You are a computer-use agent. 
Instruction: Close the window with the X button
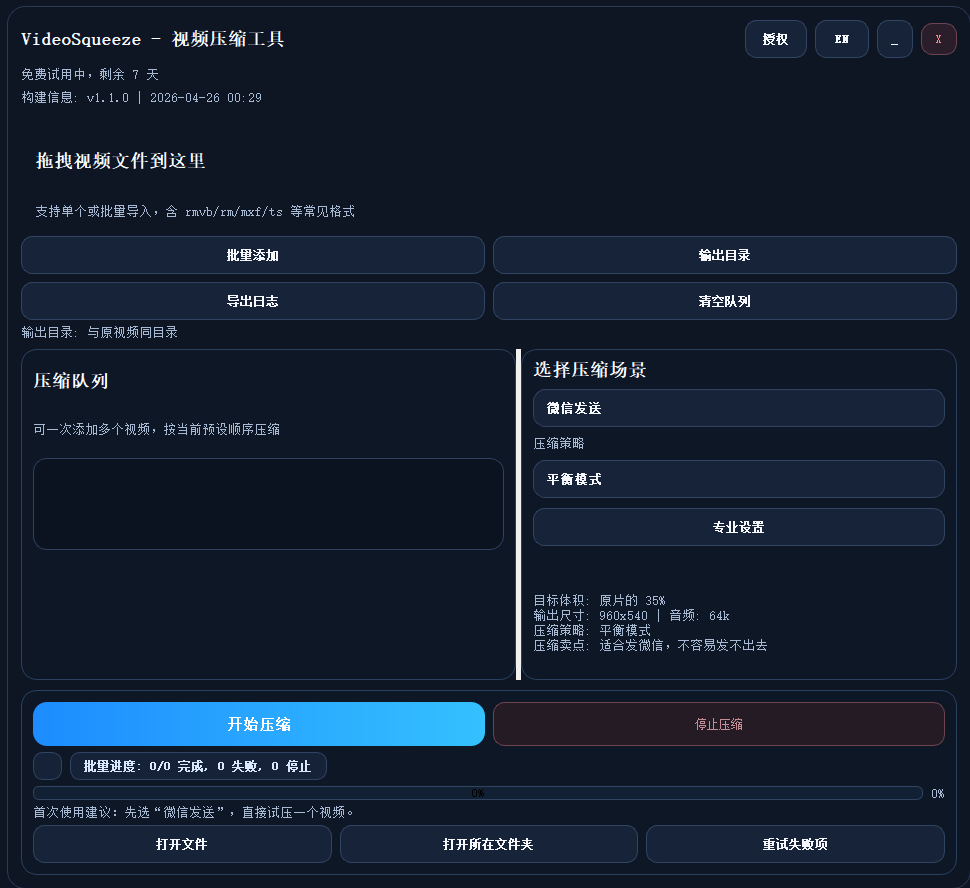click(x=938, y=39)
